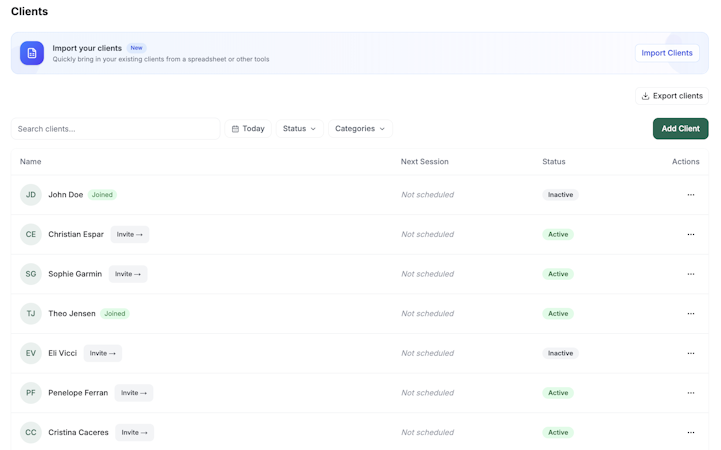Select the Penelope Ferran client name
Viewport: 721px width, 450px height.
(x=78, y=393)
